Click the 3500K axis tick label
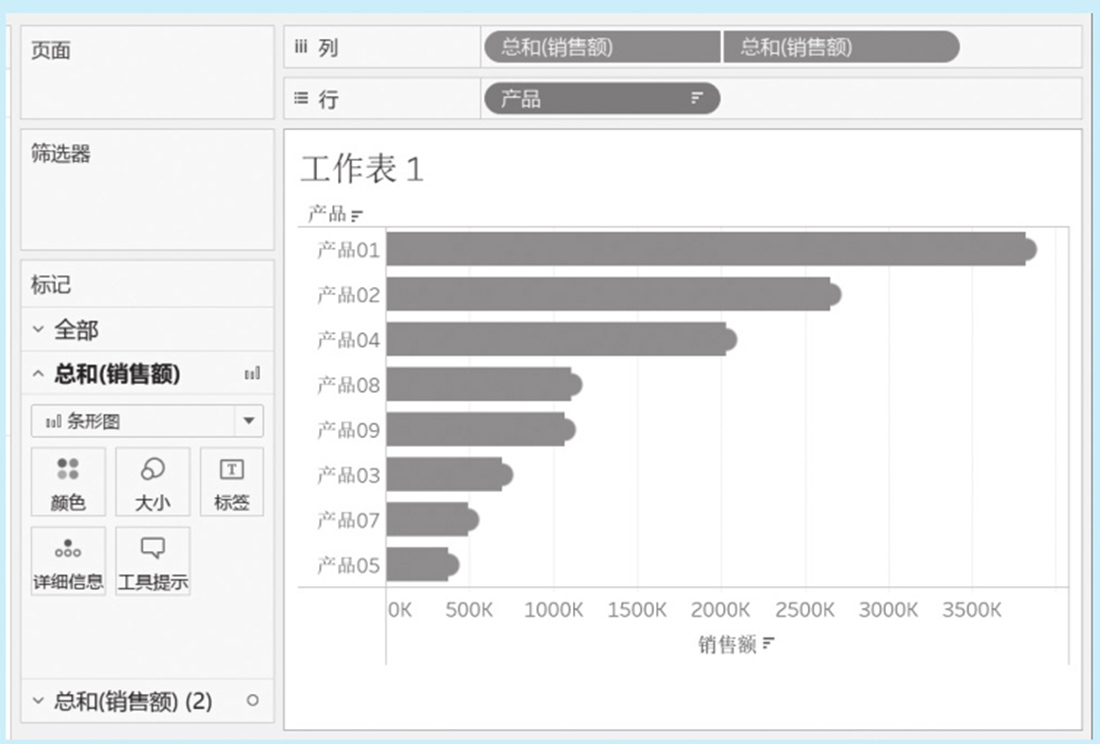The image size is (1100, 744). [972, 609]
